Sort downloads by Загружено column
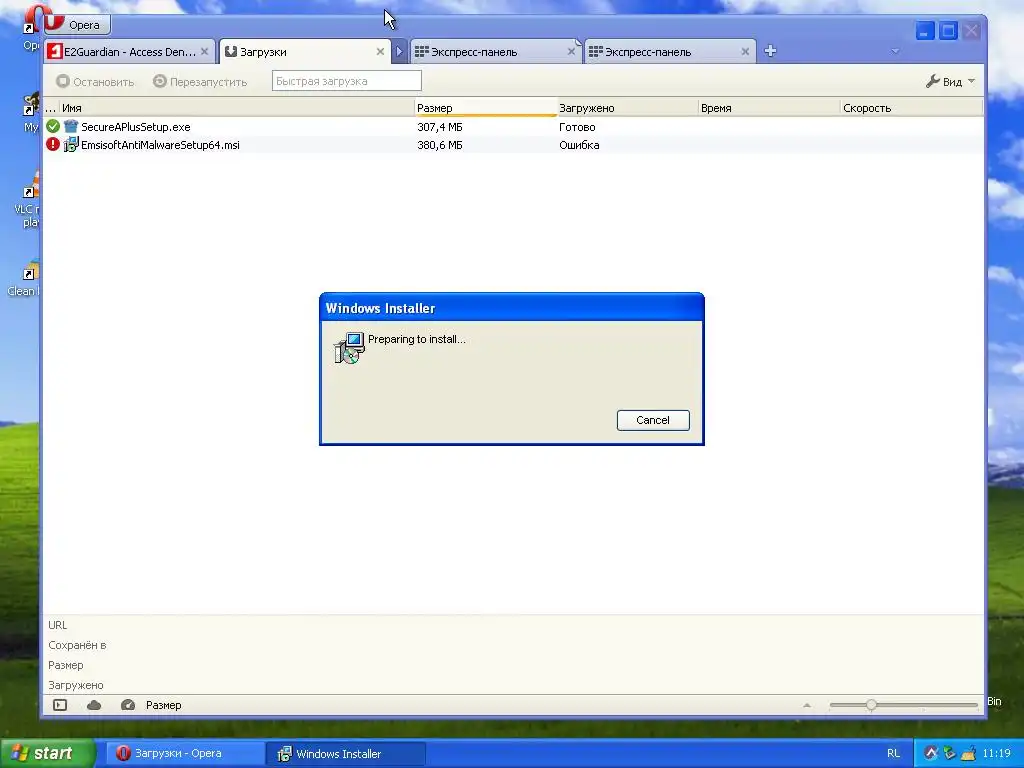1024x768 pixels. tap(627, 108)
